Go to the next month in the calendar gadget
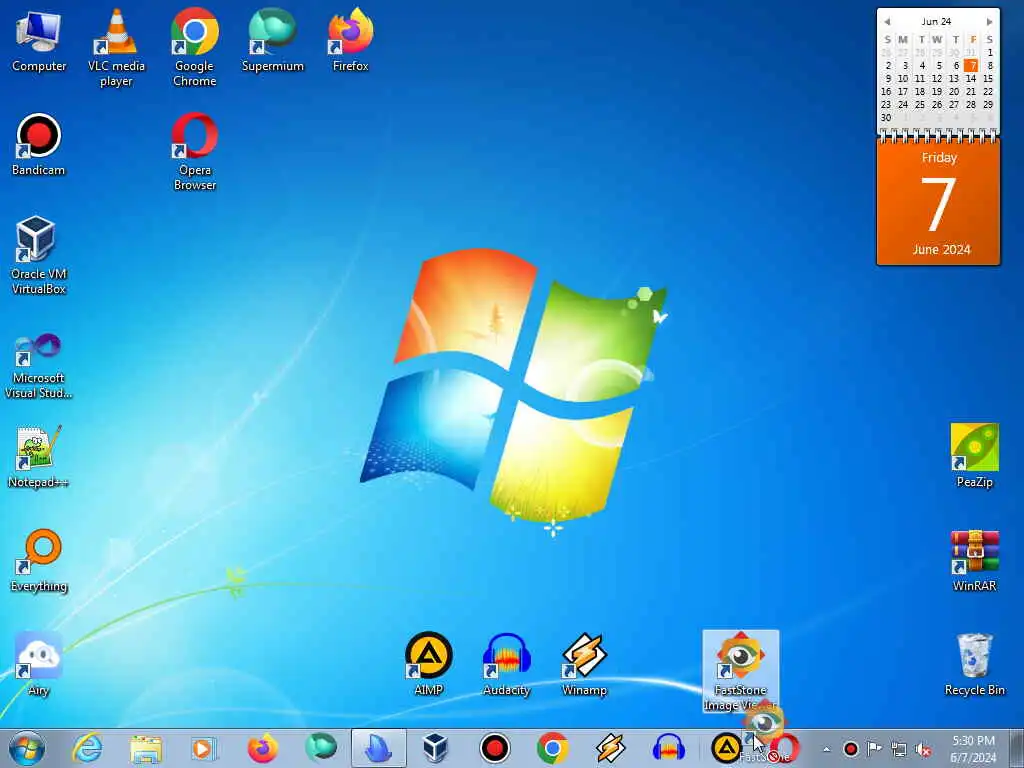The image size is (1024, 768). (x=989, y=22)
